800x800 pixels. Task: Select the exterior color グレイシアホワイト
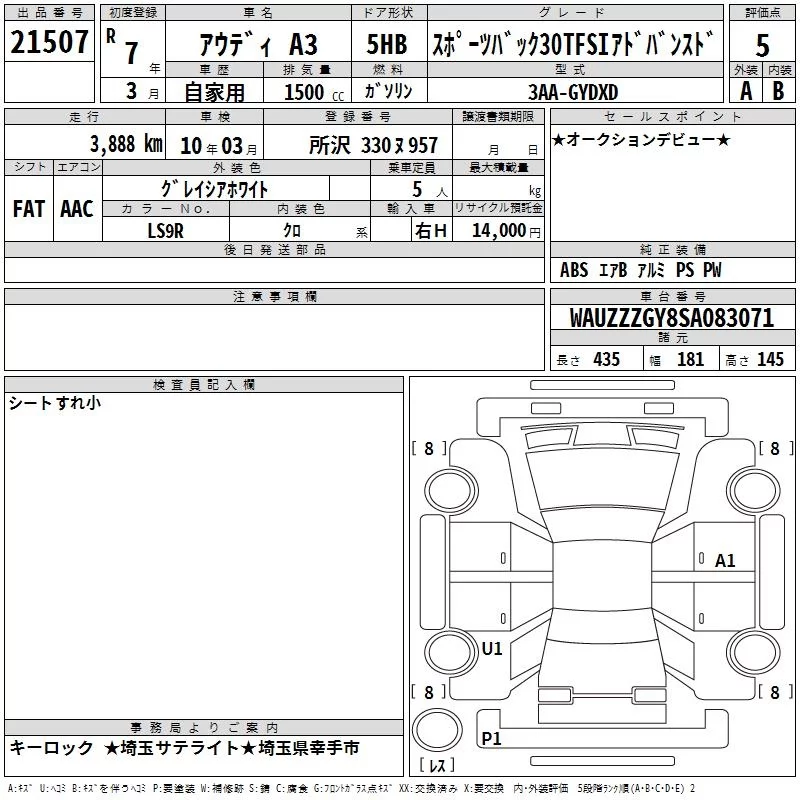(214, 189)
